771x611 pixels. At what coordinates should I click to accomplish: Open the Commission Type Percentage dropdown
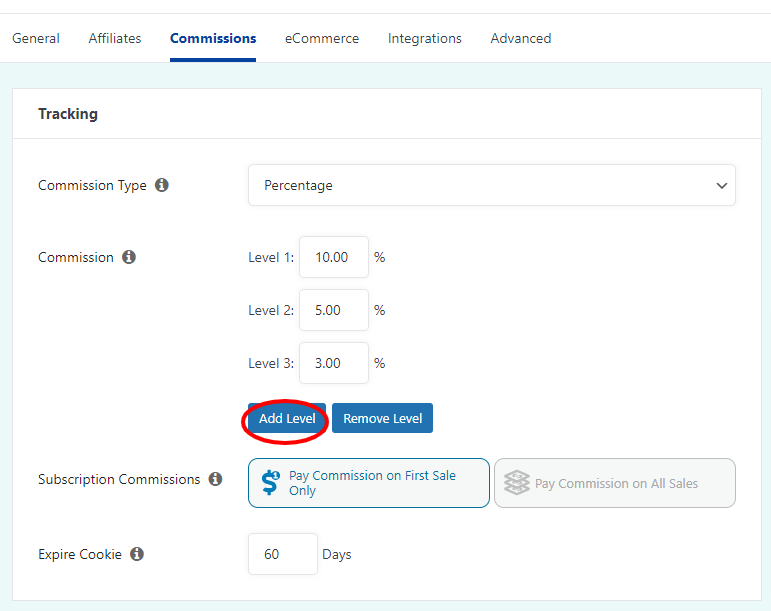click(x=492, y=185)
